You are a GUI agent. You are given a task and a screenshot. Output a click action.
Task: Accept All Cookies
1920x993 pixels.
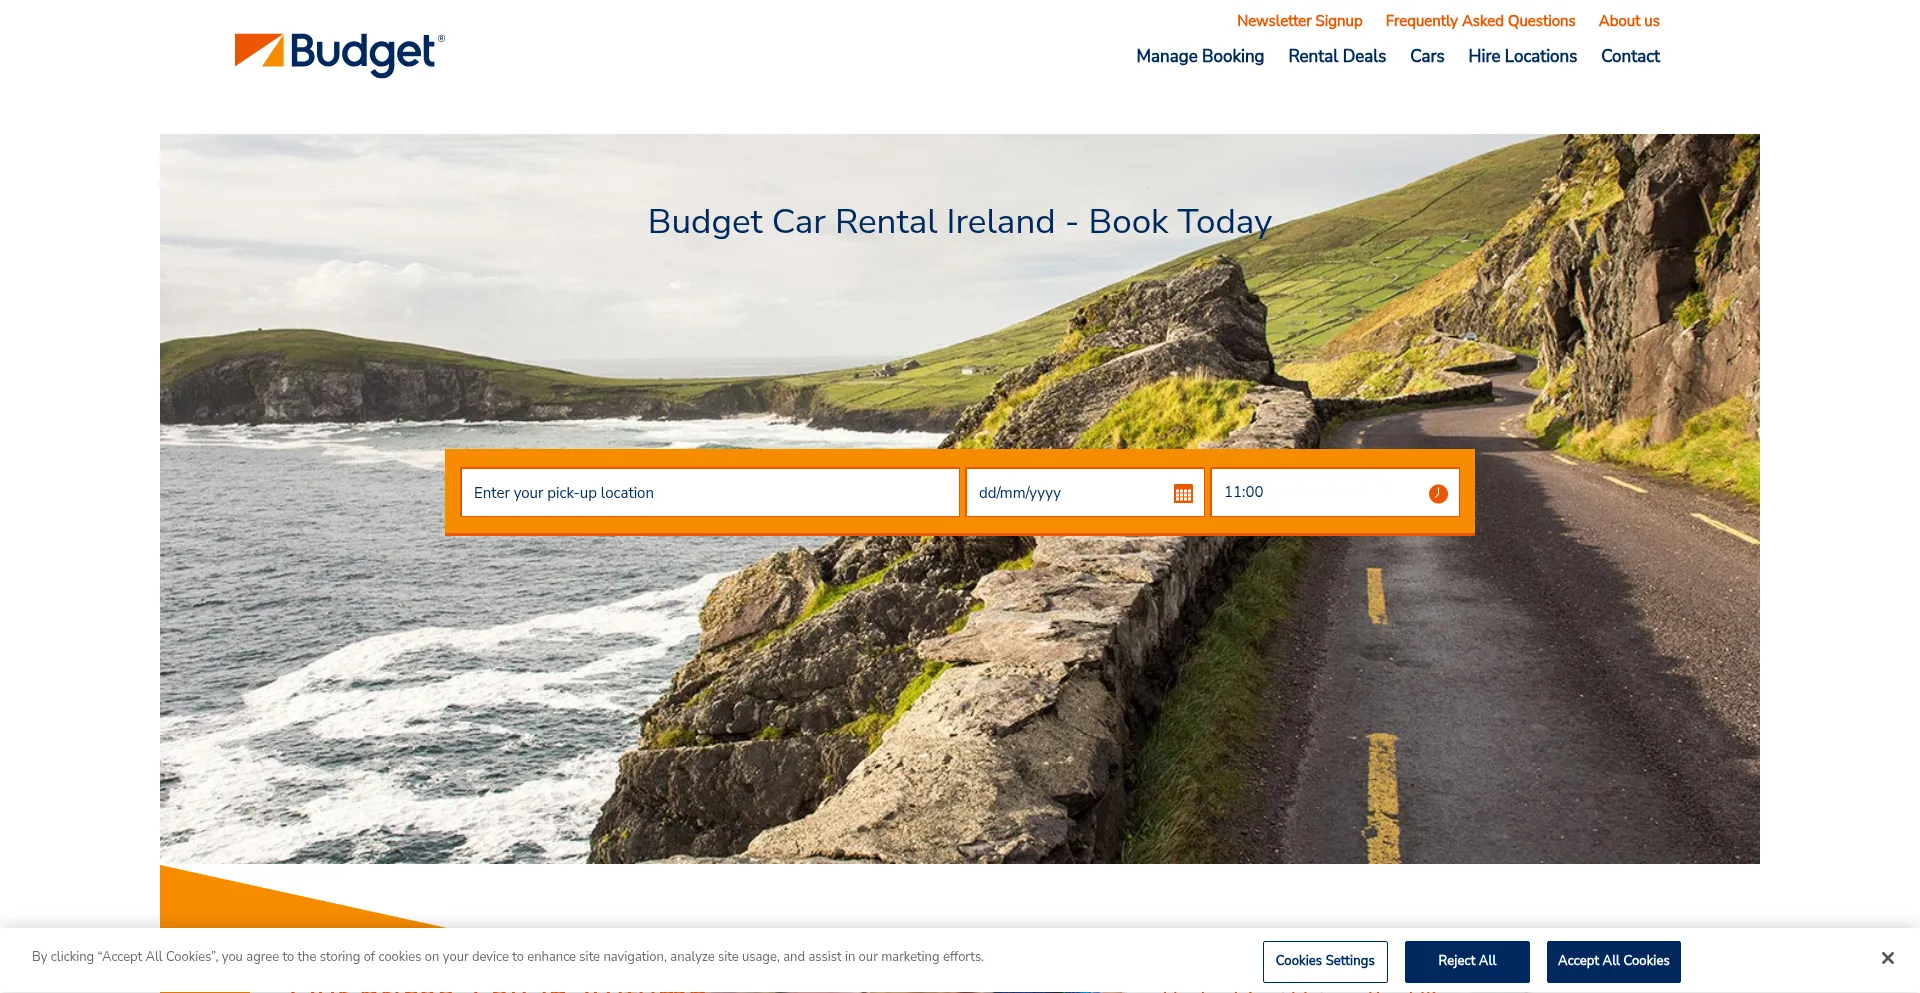[x=1613, y=961]
